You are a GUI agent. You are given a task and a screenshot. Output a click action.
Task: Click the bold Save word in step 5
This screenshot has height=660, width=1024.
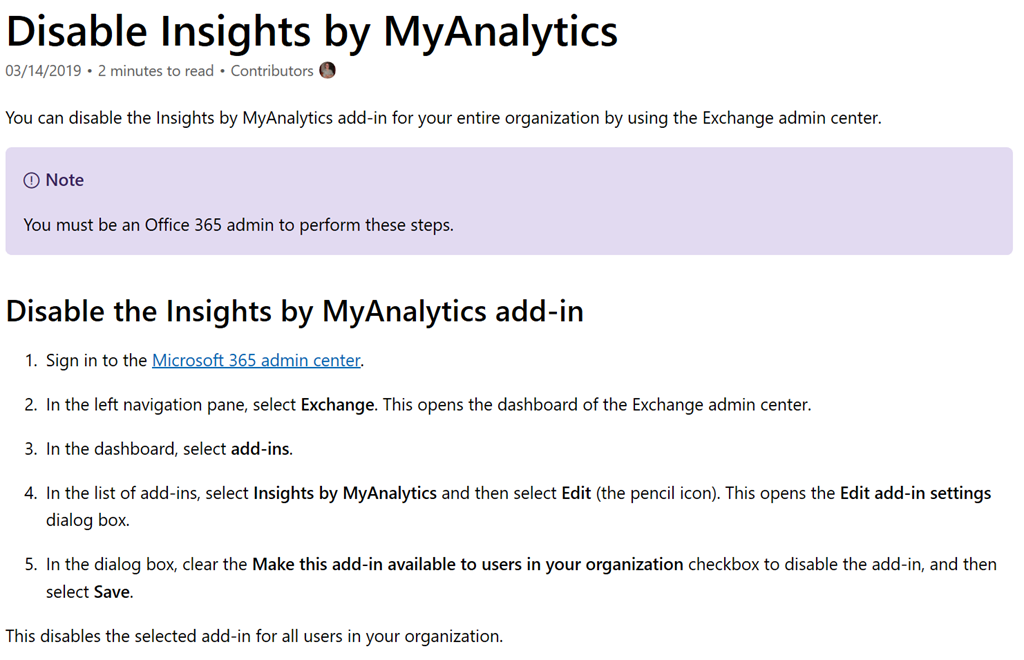pyautogui.click(x=112, y=592)
